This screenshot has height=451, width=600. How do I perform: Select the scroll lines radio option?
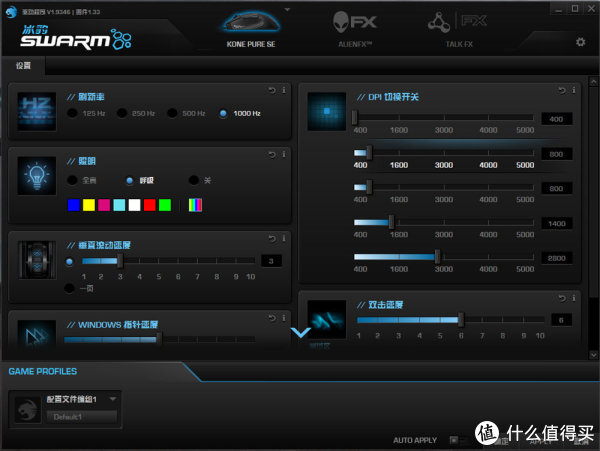[69, 262]
